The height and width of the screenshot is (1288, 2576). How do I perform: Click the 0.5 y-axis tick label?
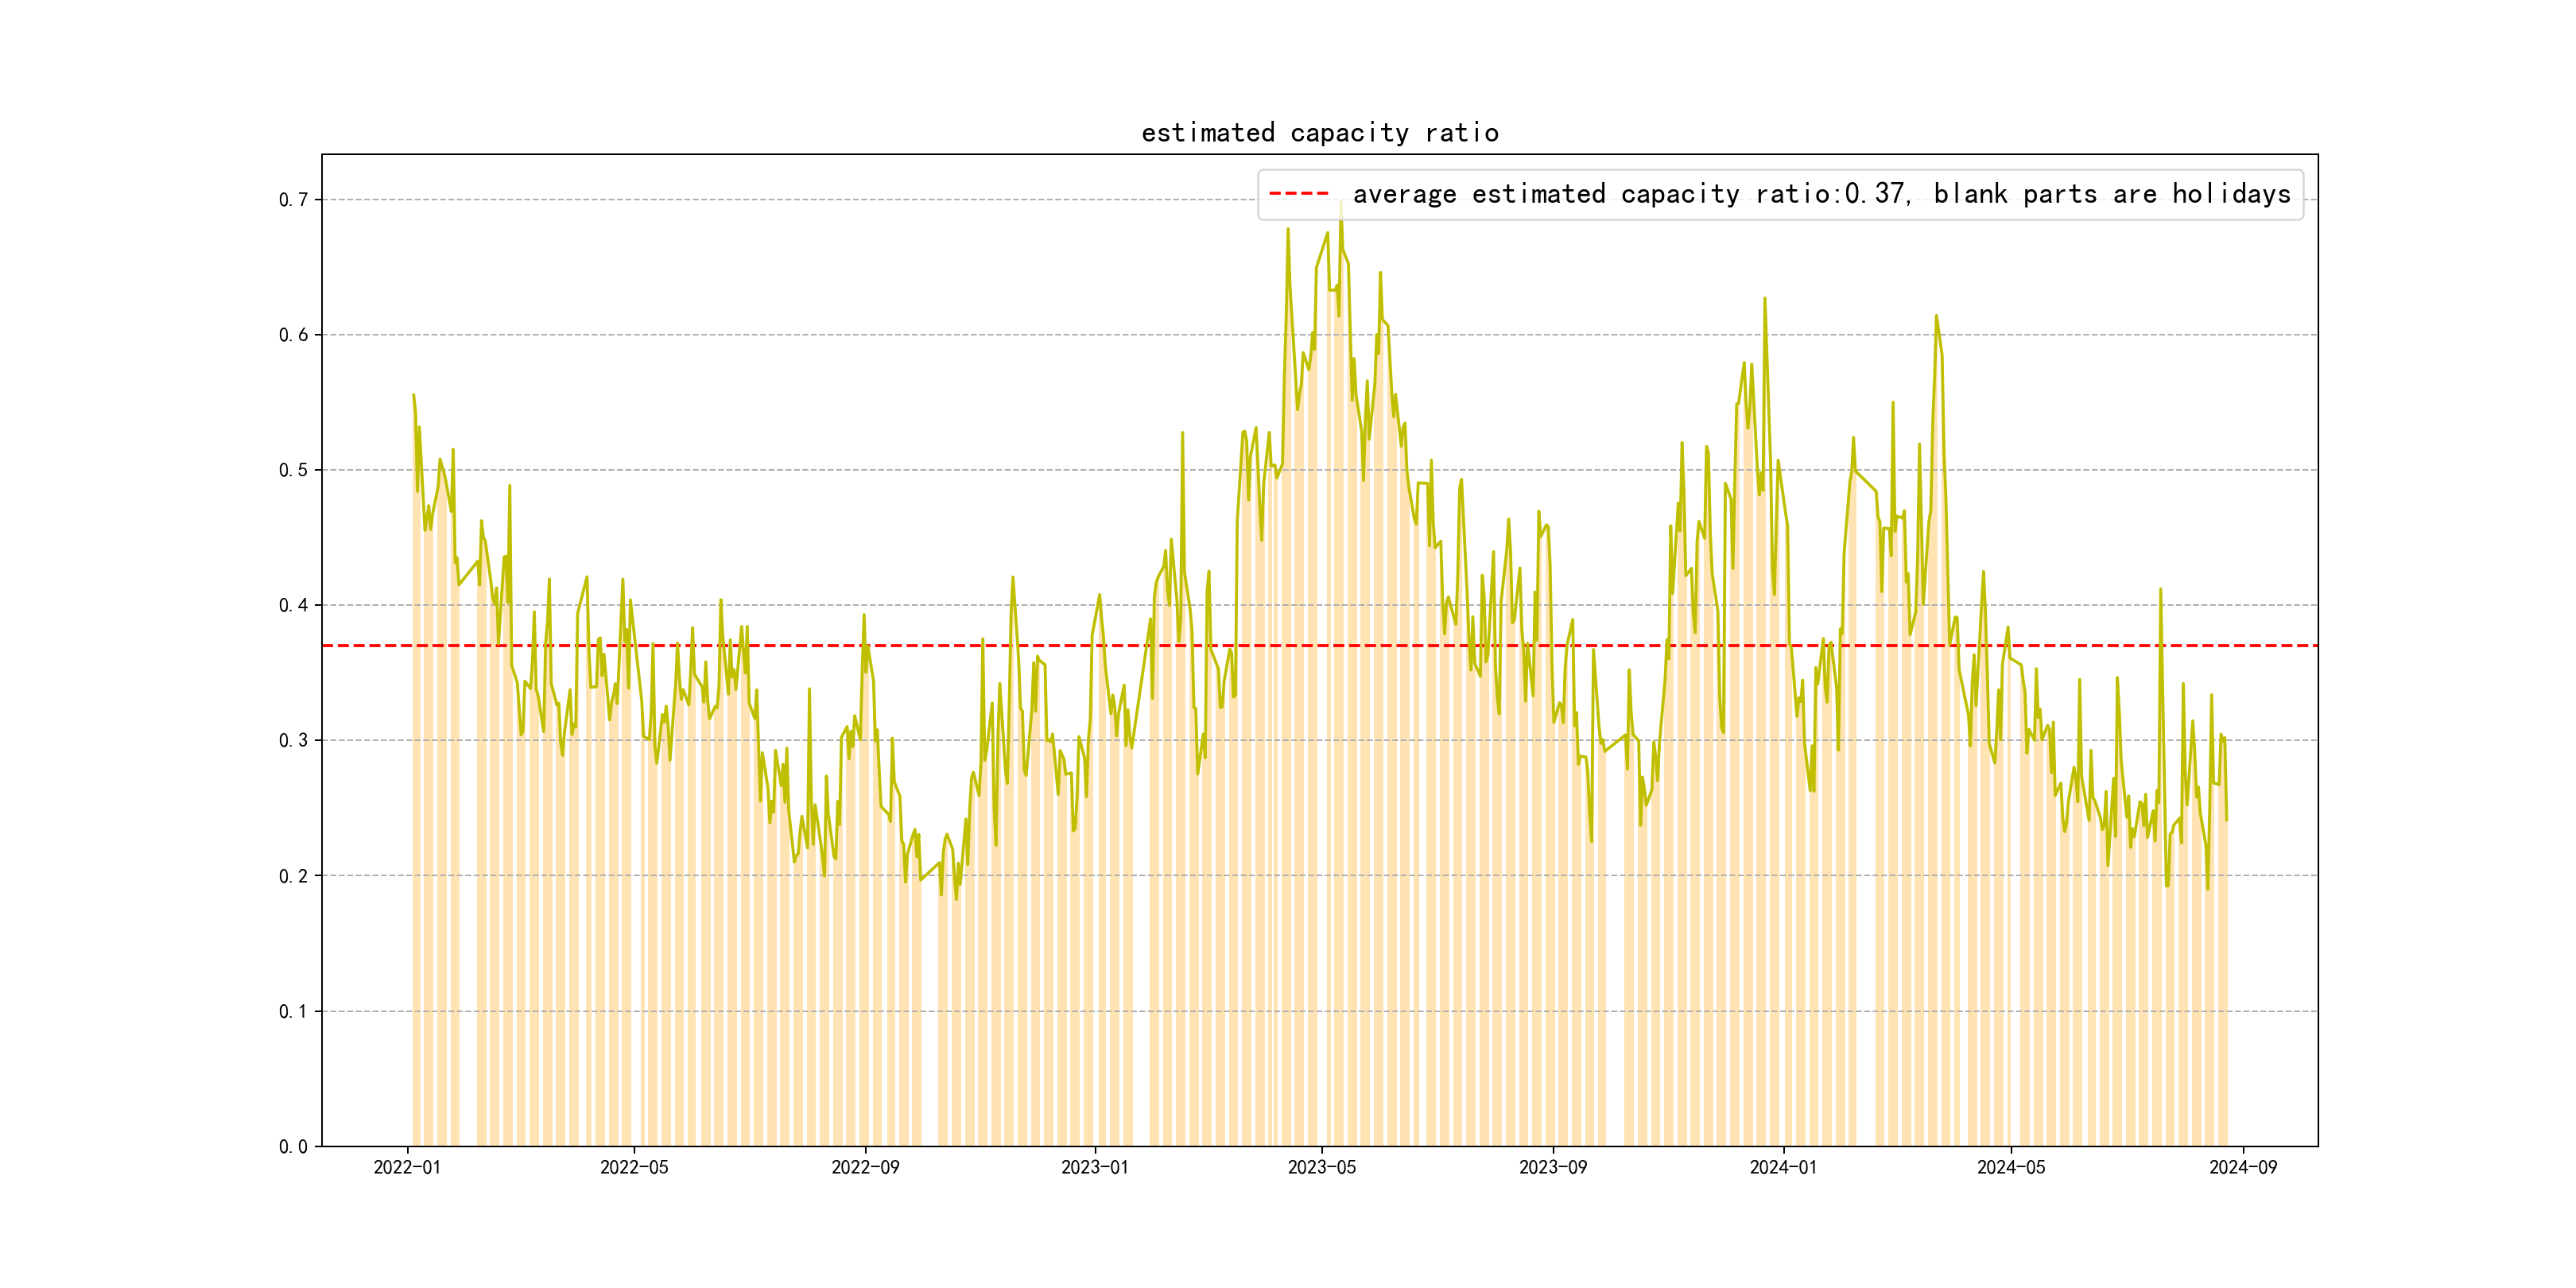coord(293,470)
